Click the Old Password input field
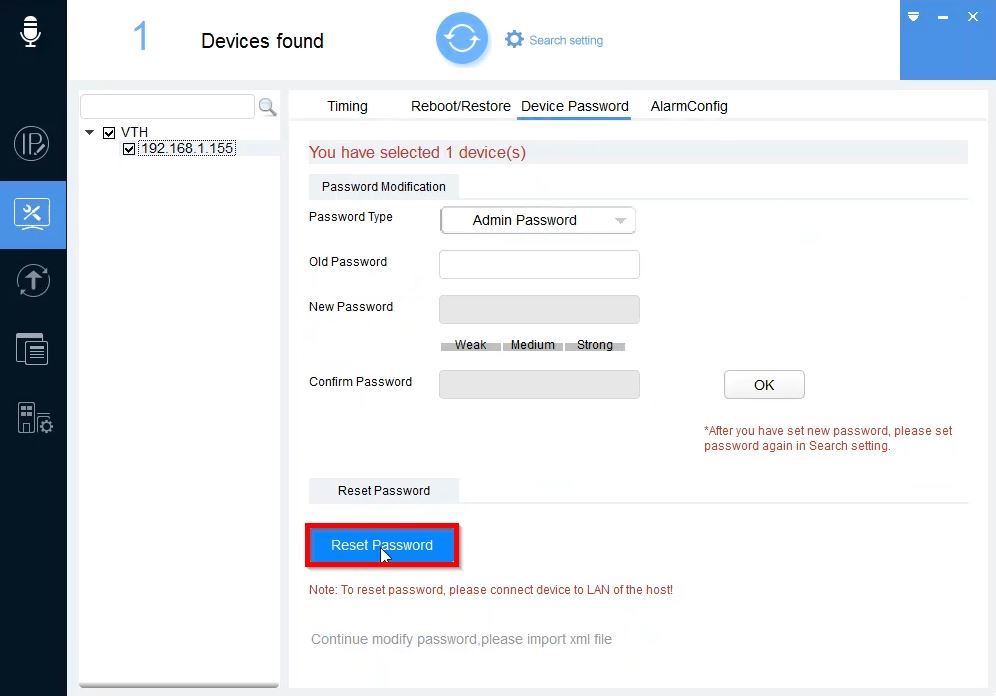 [x=539, y=264]
